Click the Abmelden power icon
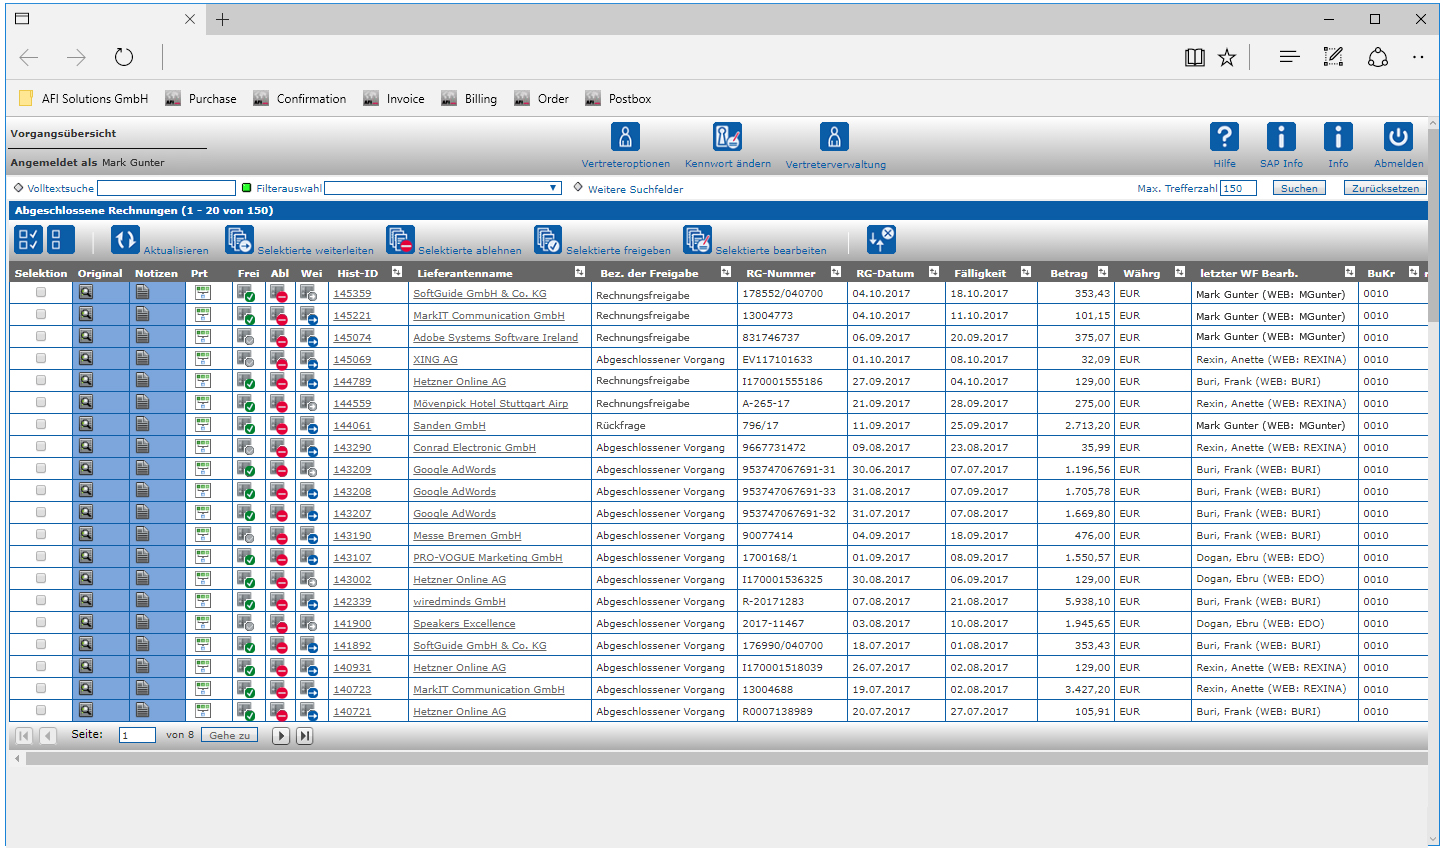This screenshot has height=856, width=1447. (x=1397, y=137)
